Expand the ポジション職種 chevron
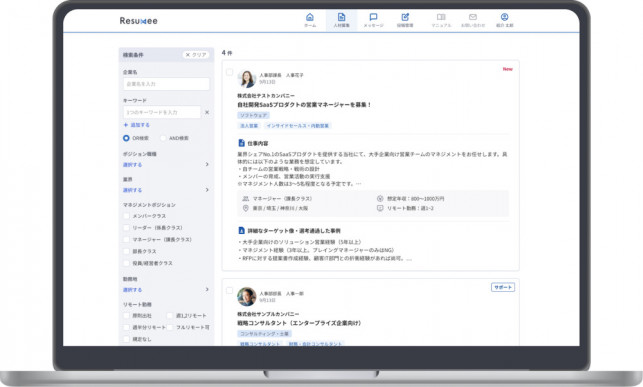 pyautogui.click(x=207, y=164)
